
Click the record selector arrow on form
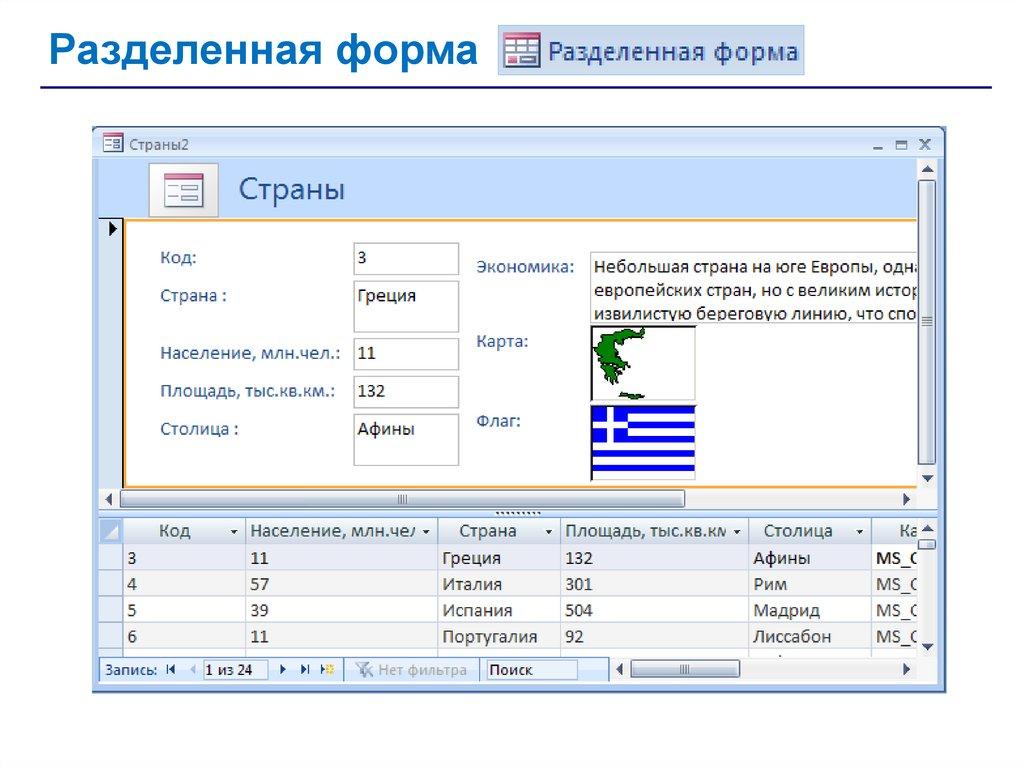pyautogui.click(x=110, y=229)
